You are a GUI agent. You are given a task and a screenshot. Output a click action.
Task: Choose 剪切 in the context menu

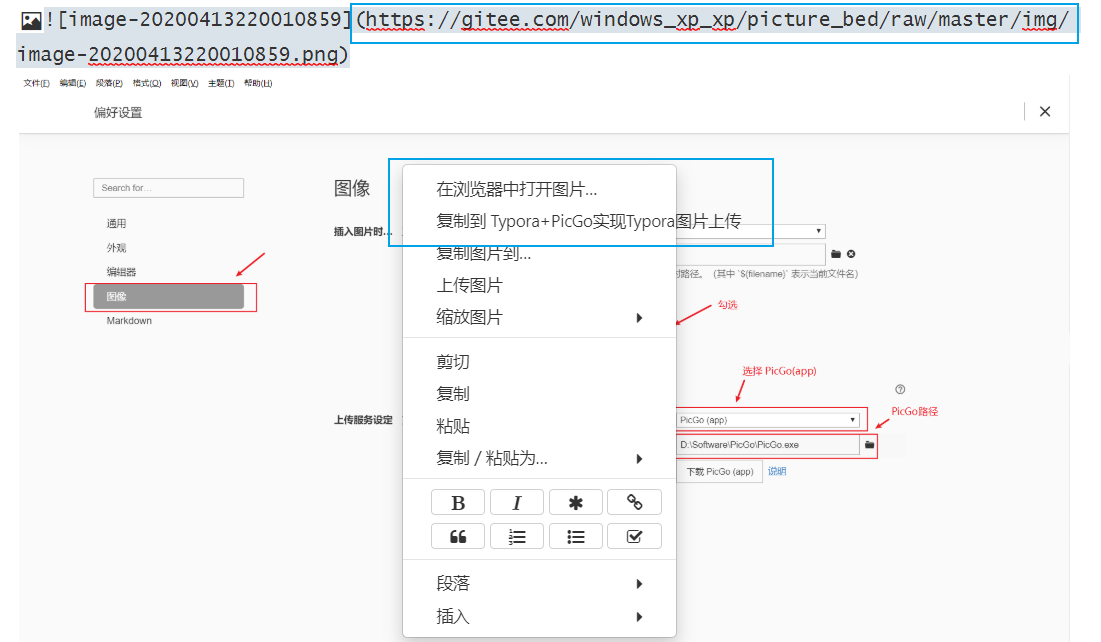click(453, 362)
